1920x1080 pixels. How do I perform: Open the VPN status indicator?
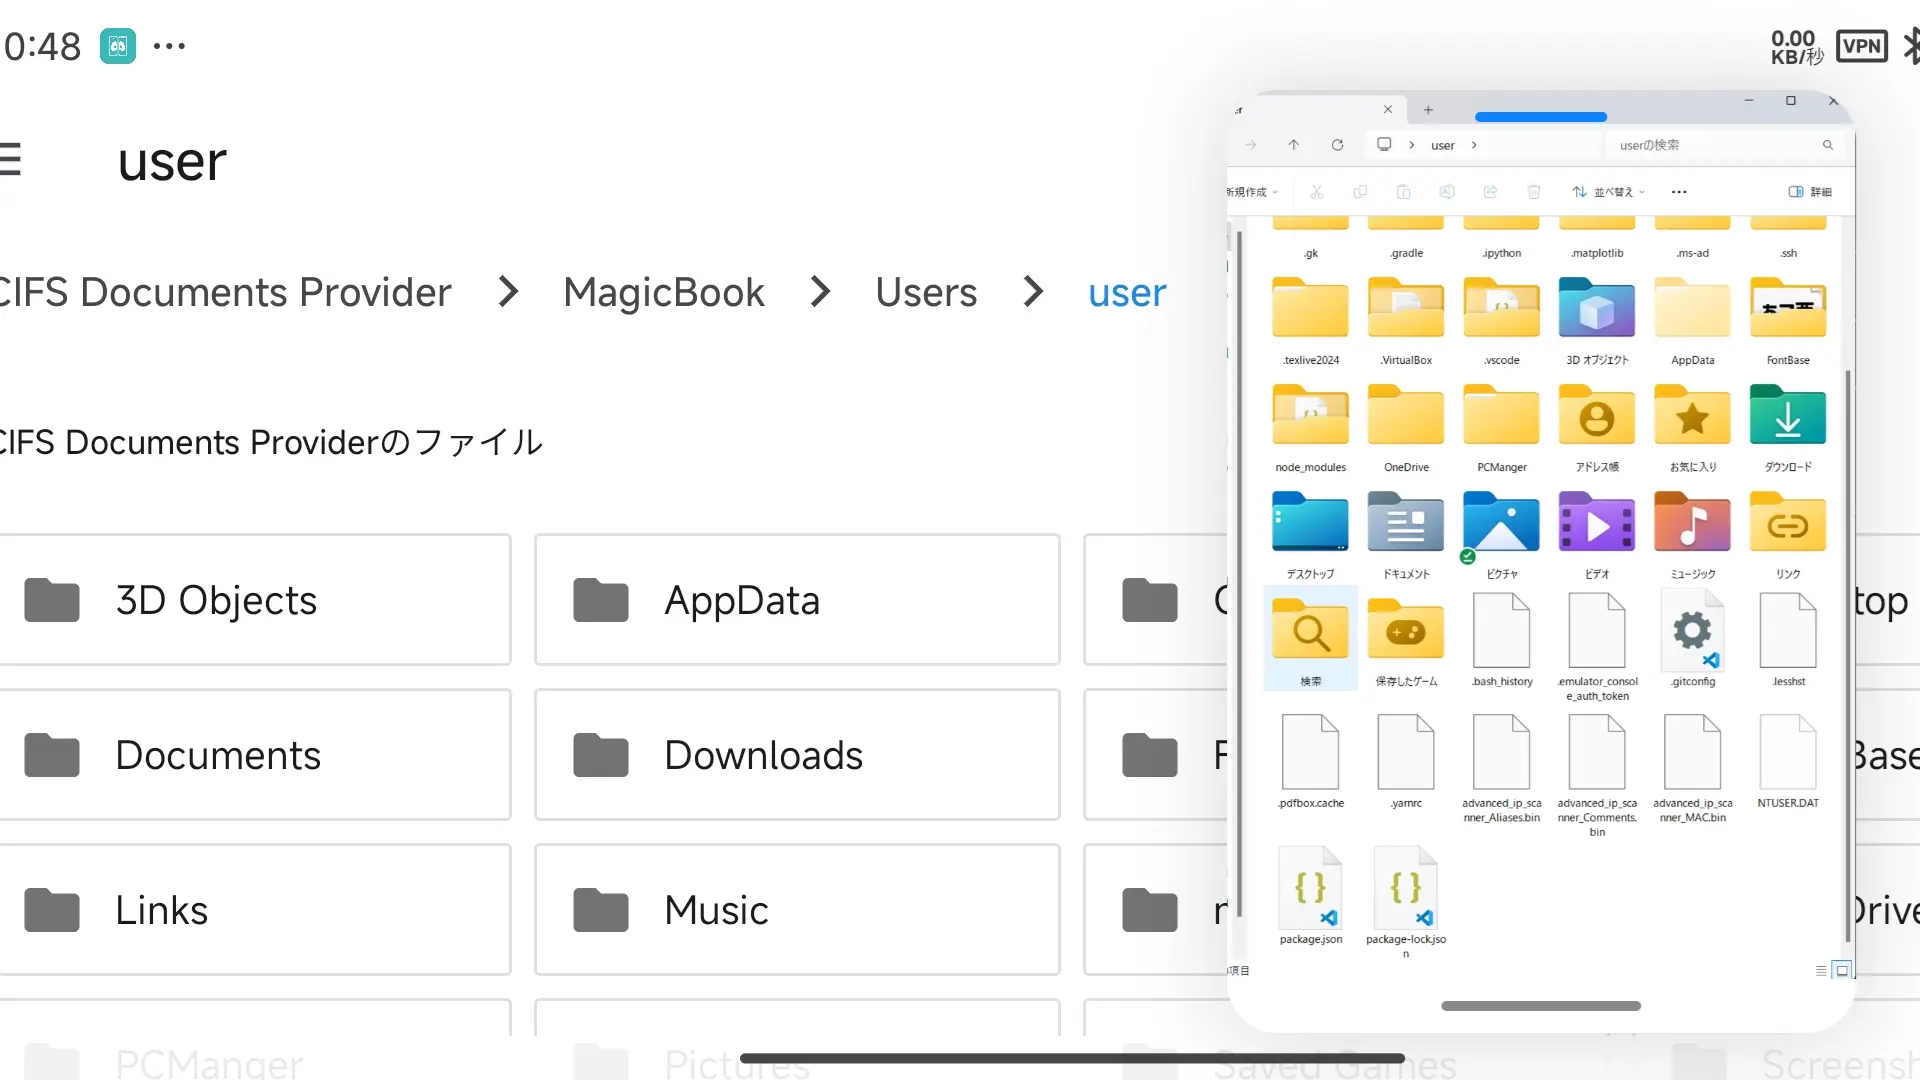click(x=1861, y=46)
